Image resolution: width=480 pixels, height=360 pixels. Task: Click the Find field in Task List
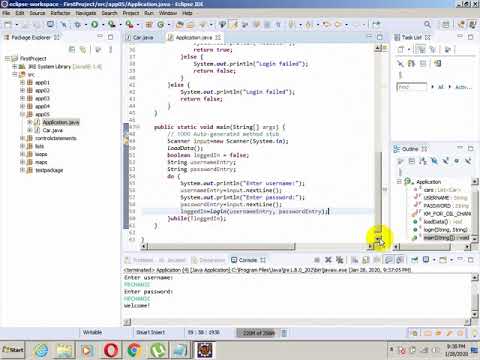click(411, 87)
